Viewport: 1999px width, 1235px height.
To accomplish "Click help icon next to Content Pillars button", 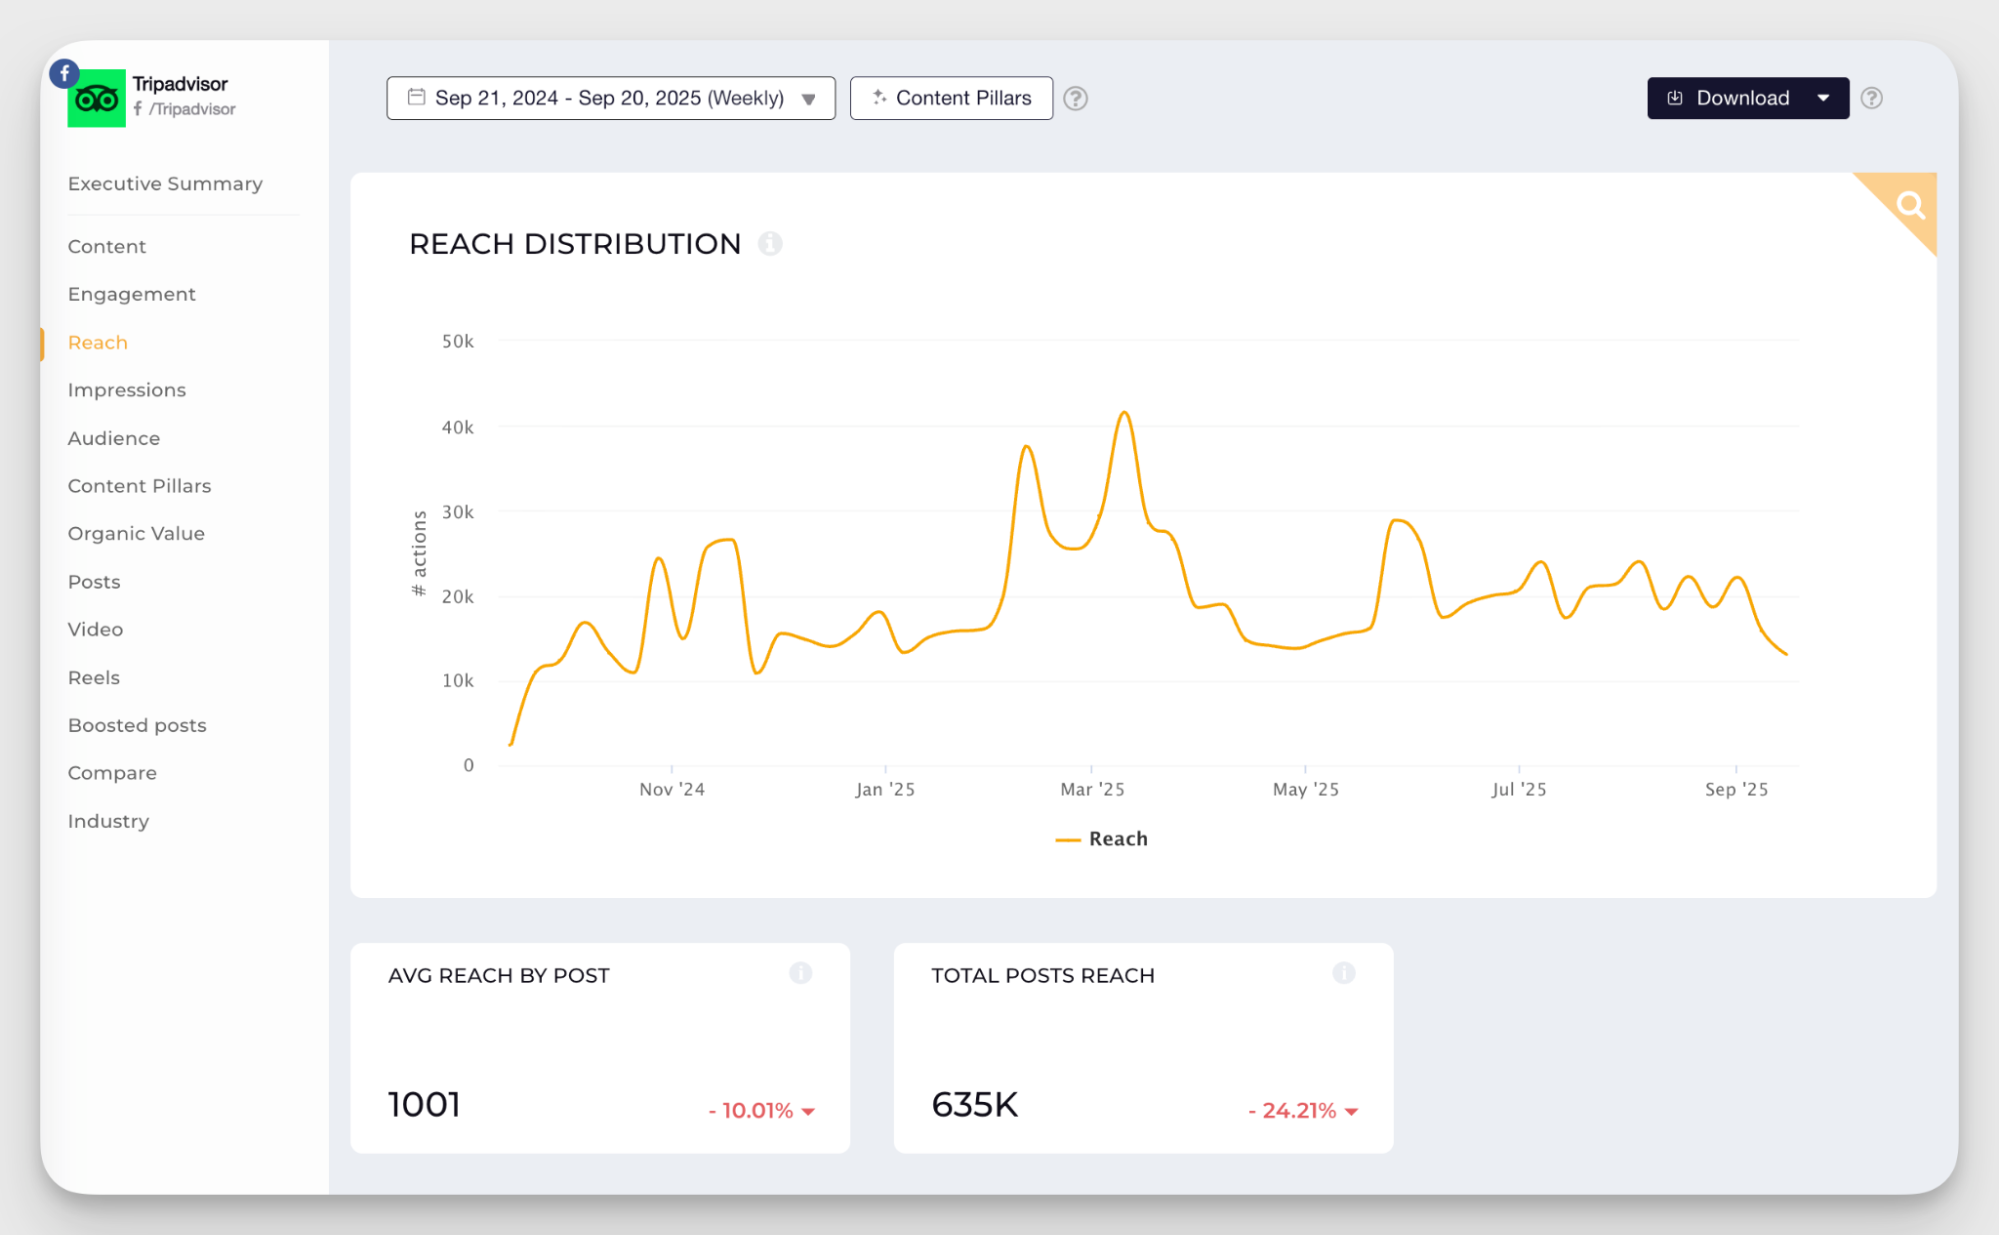I will (x=1075, y=98).
